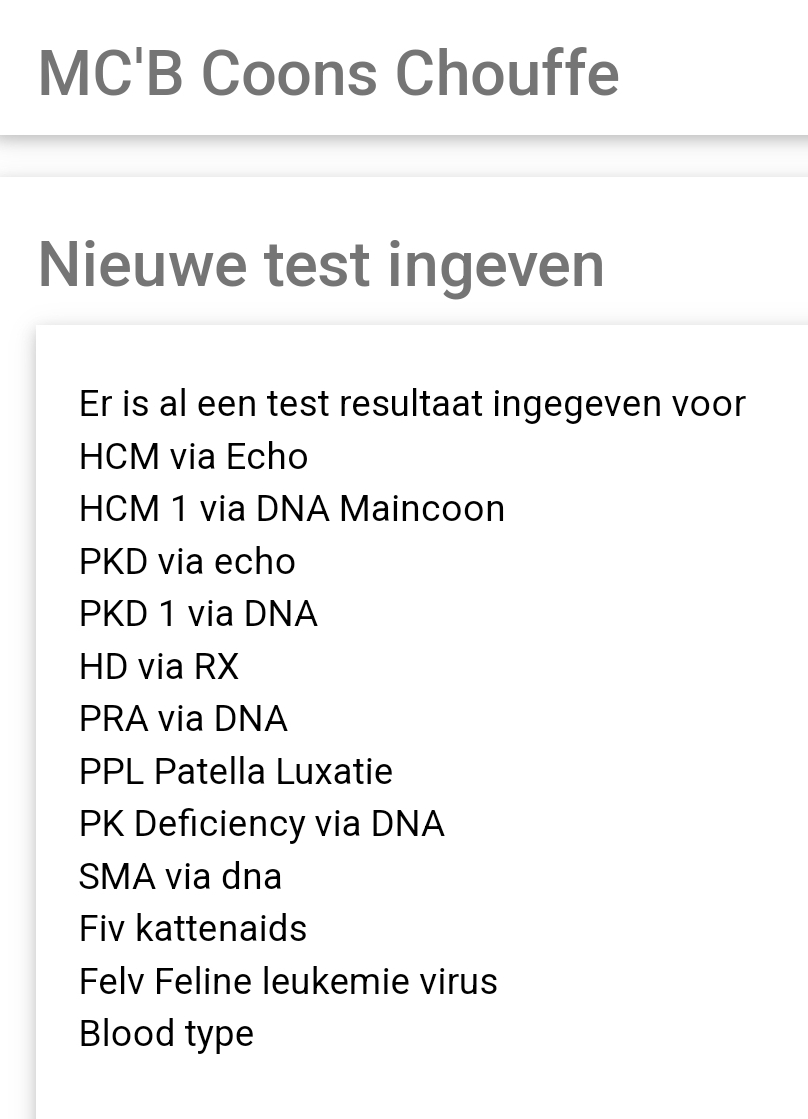Click the Nieuwe test ingeven heading
This screenshot has height=1119, width=808.
pyautogui.click(x=321, y=265)
